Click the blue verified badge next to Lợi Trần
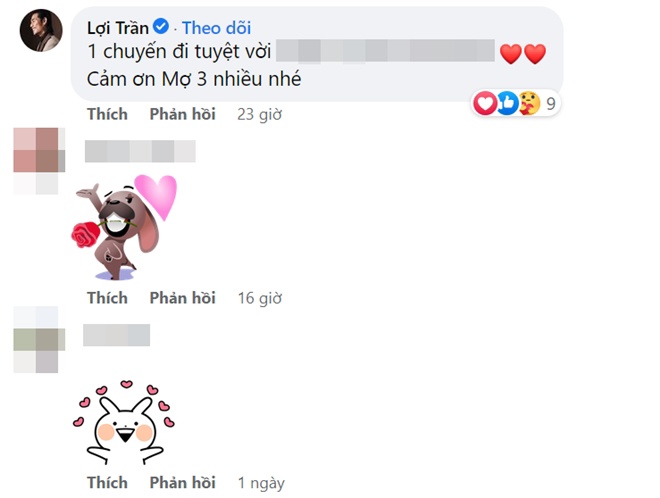This screenshot has width=660, height=498. click(x=161, y=27)
